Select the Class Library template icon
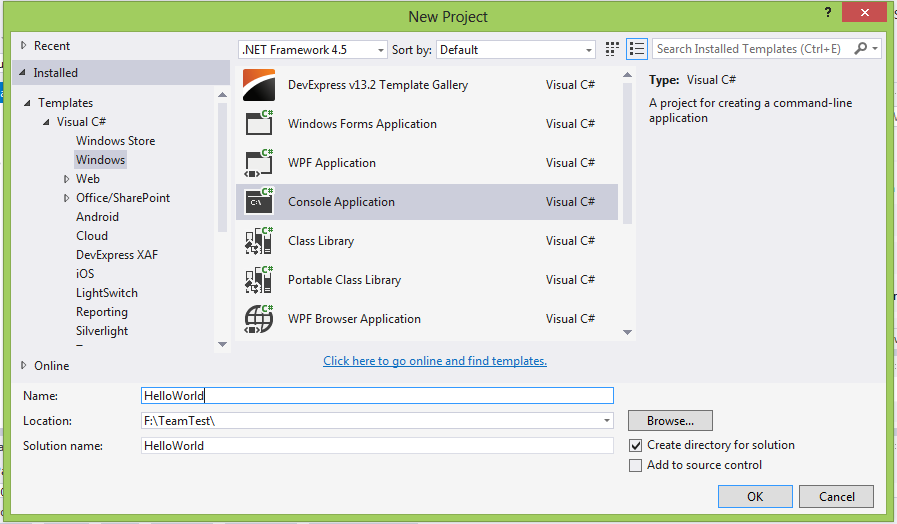 [x=259, y=240]
